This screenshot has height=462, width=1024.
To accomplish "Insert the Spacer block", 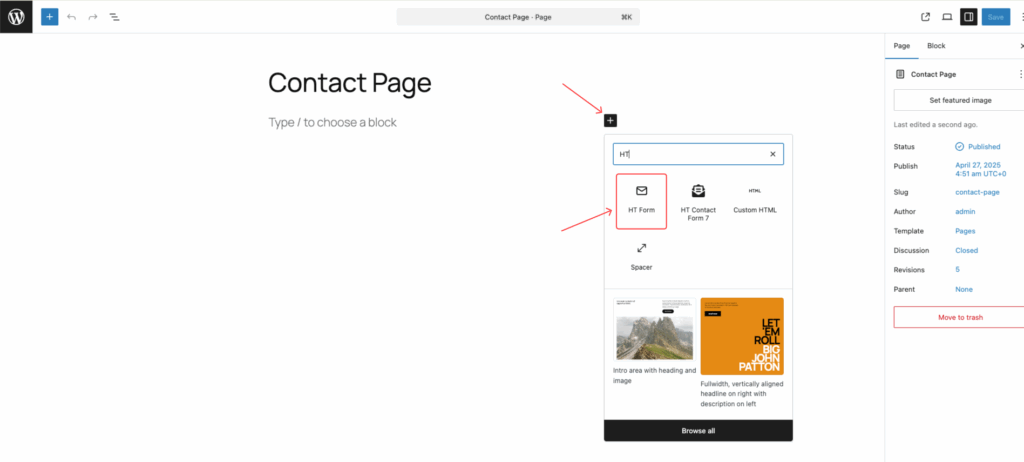I will 641,256.
